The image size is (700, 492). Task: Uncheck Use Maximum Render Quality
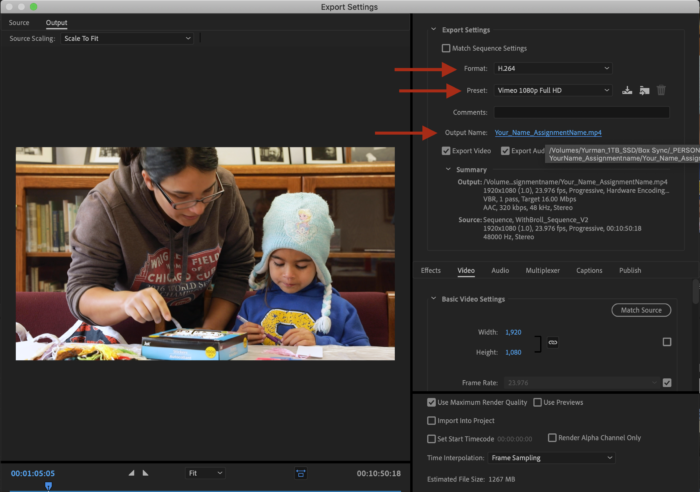[431, 402]
